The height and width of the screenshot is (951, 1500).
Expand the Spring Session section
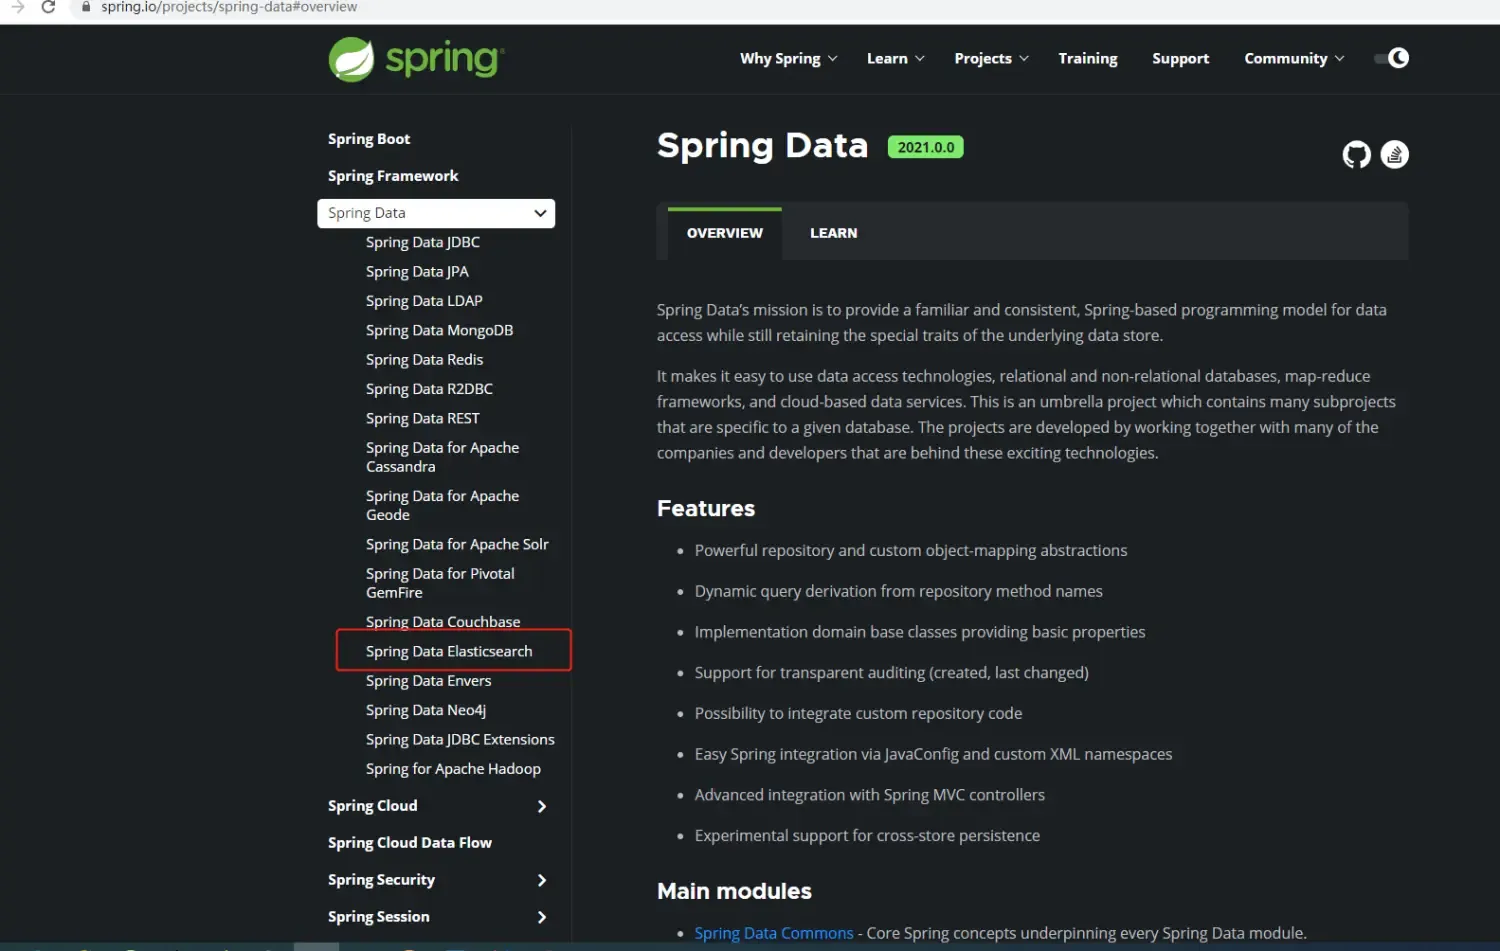click(x=541, y=917)
